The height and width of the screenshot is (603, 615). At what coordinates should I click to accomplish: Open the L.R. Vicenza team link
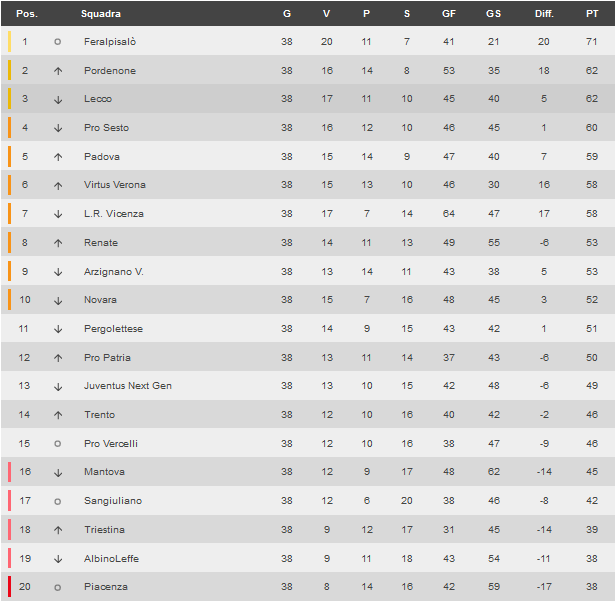point(114,214)
